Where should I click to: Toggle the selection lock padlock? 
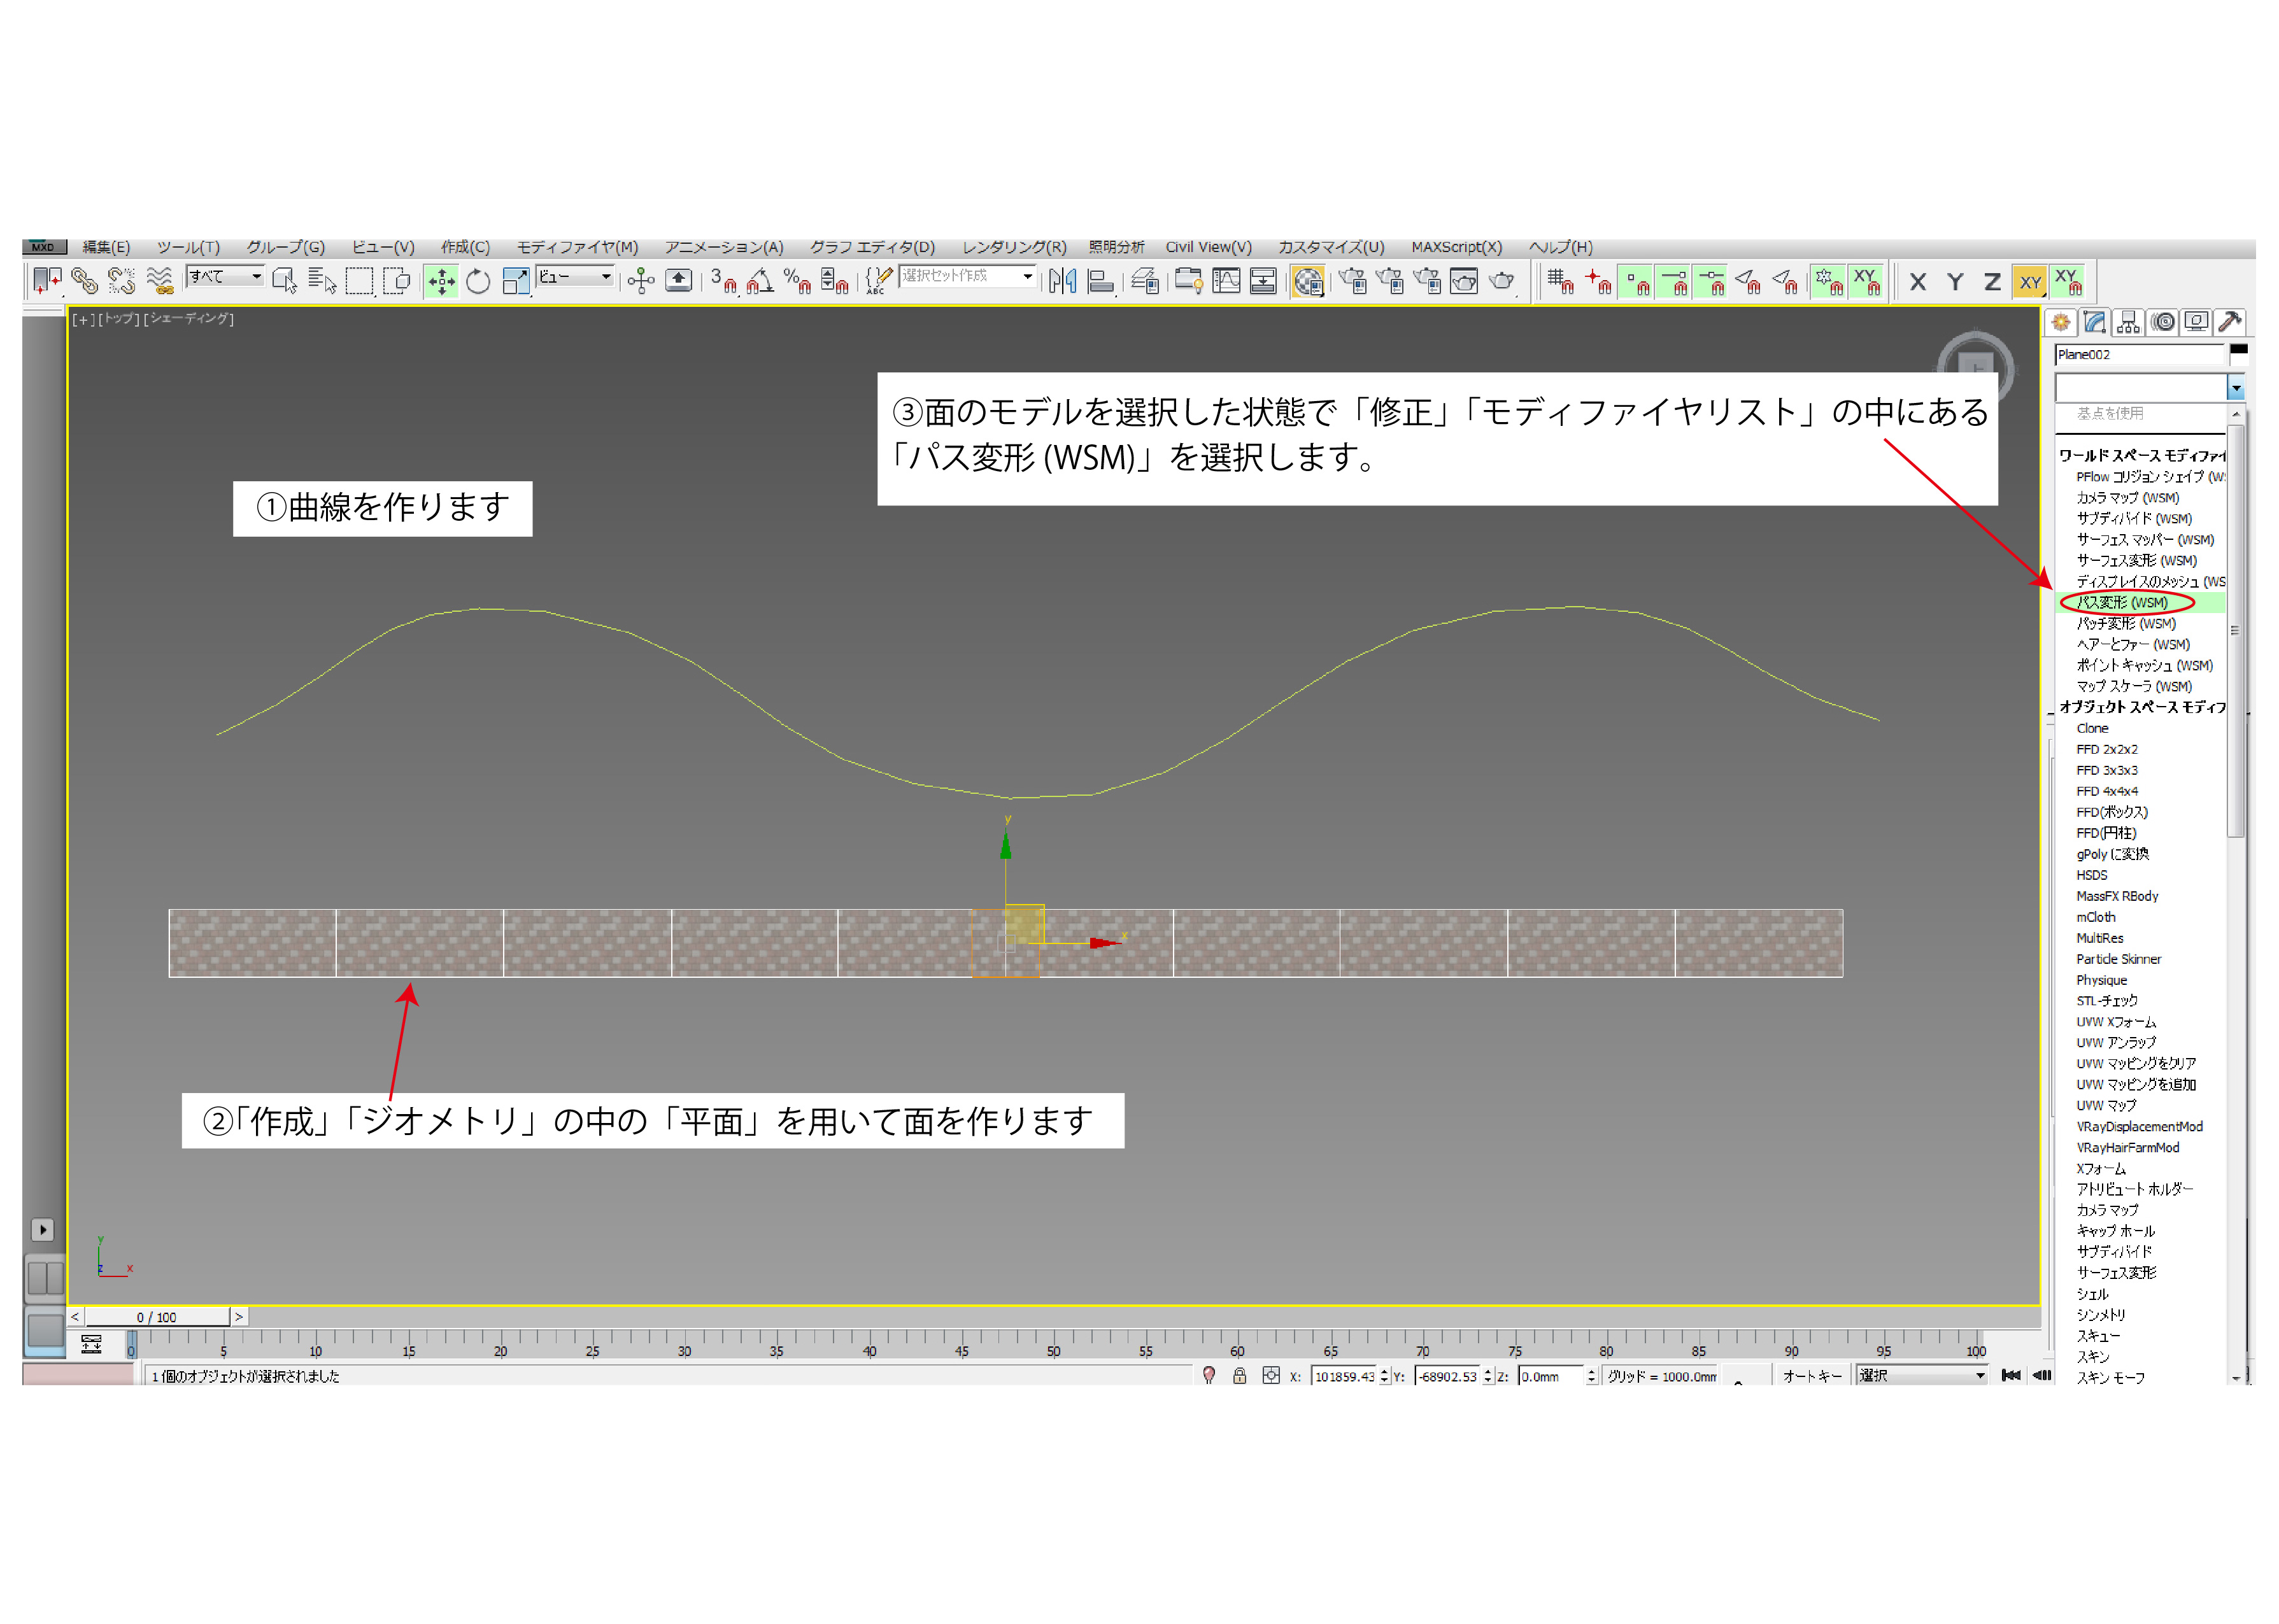pyautogui.click(x=1239, y=1376)
